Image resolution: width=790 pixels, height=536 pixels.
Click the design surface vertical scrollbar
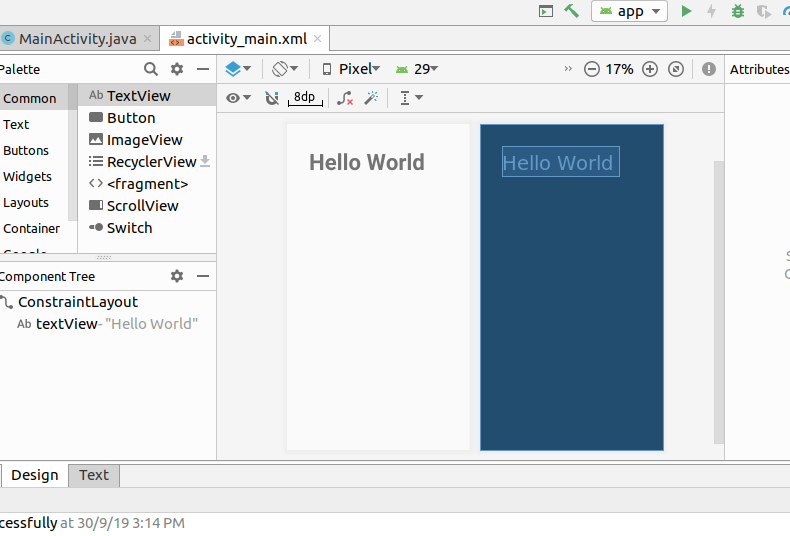(x=719, y=302)
